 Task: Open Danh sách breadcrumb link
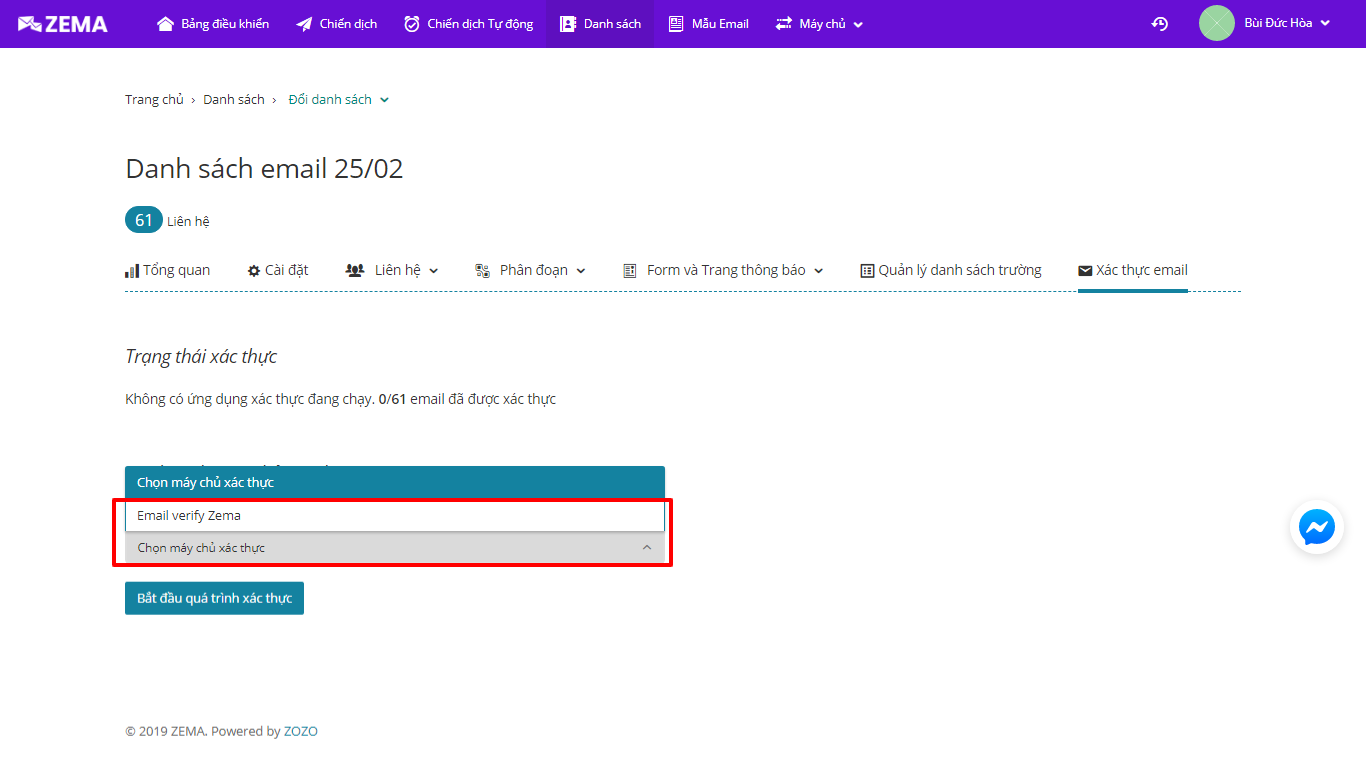pos(234,99)
